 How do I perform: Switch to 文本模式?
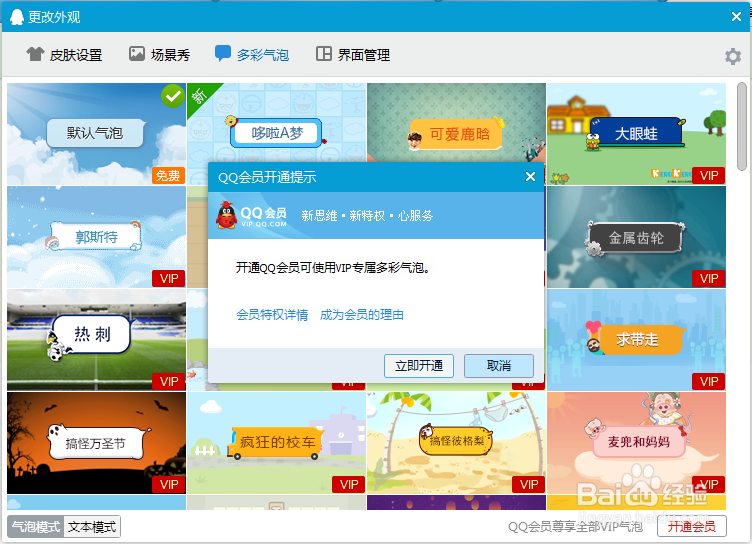point(92,527)
